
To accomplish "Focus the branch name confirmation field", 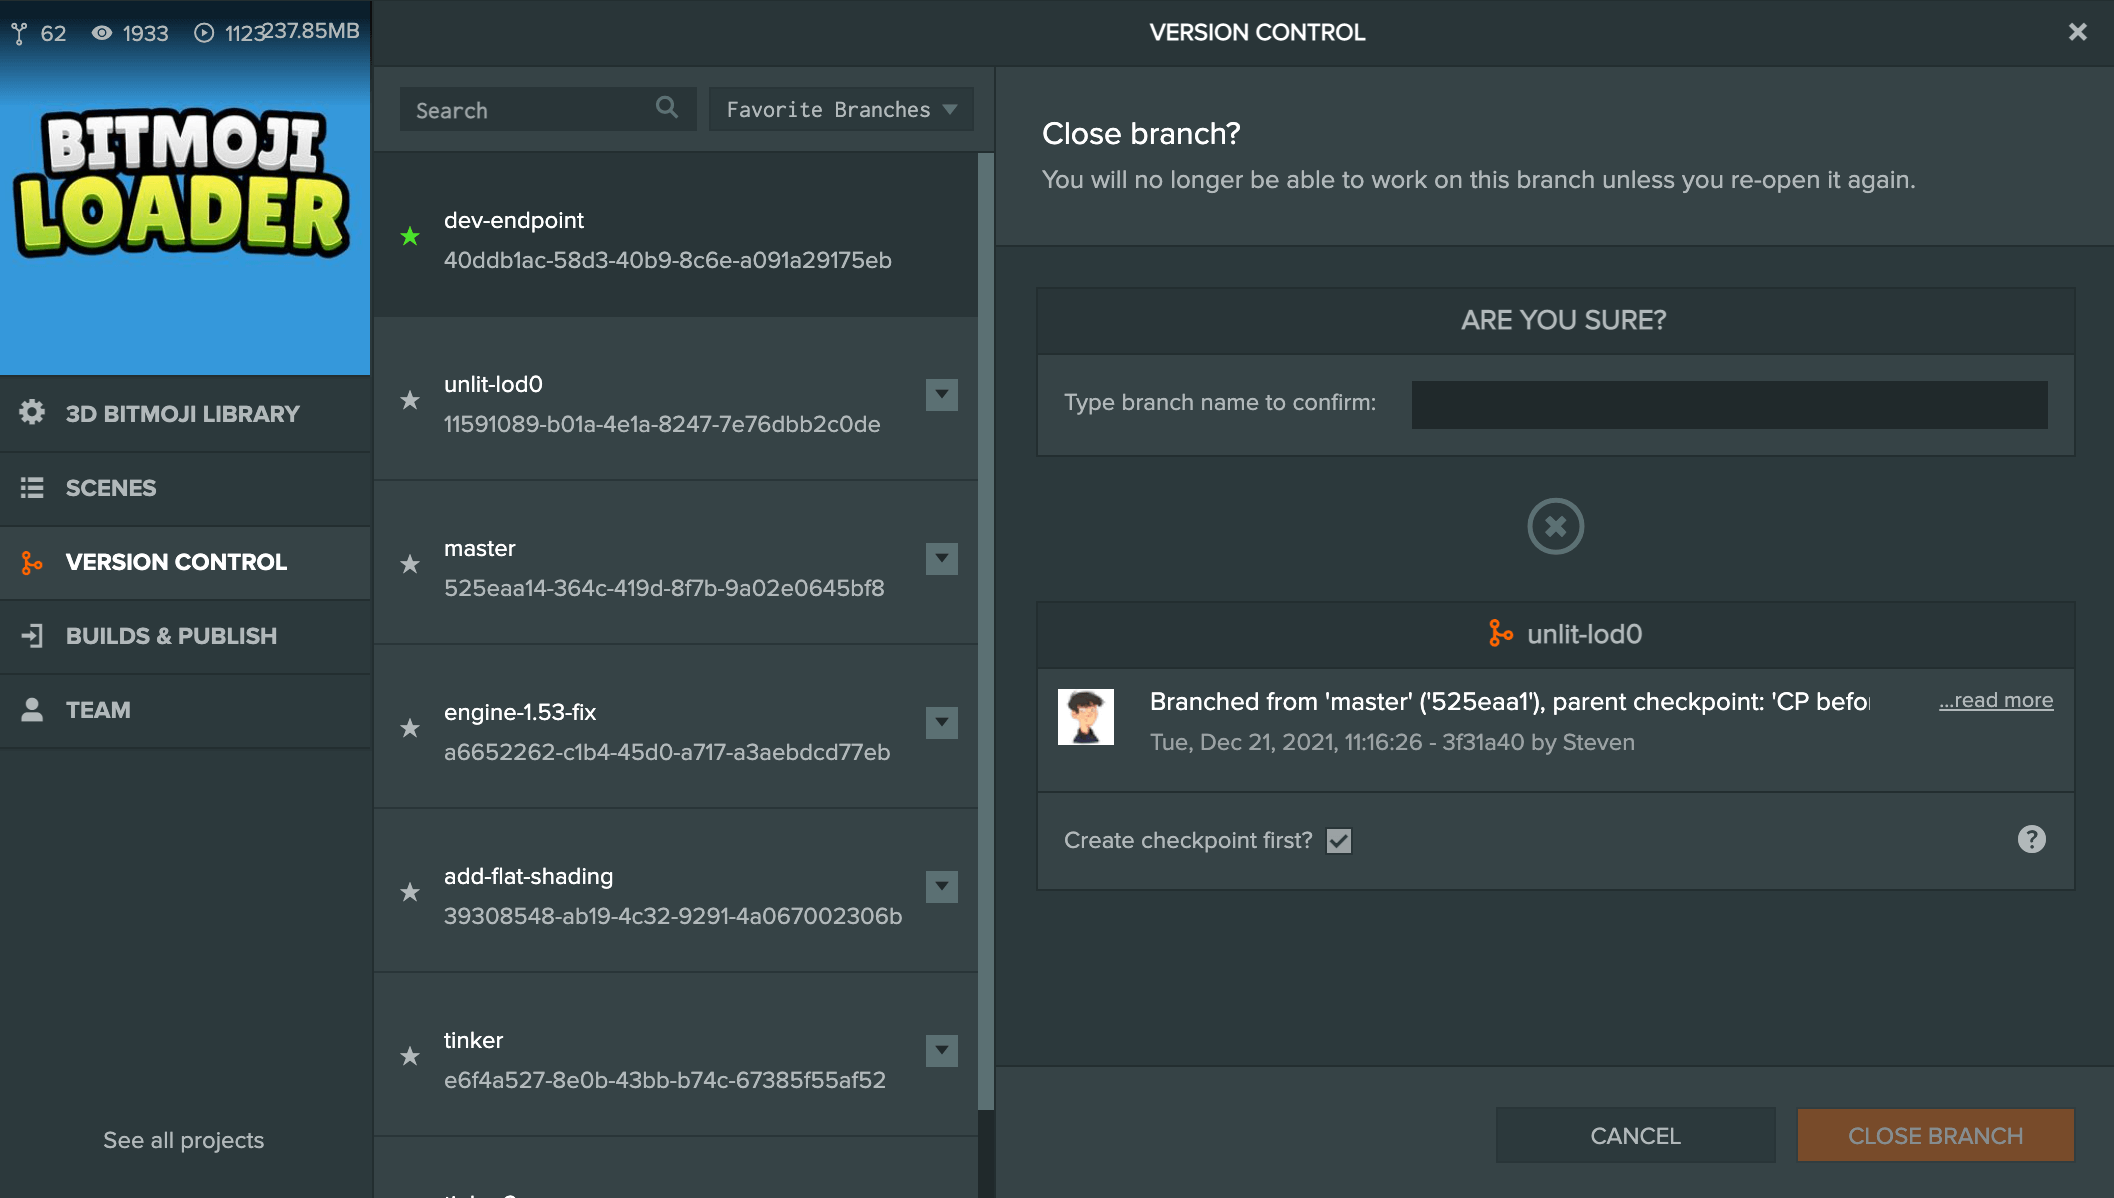I will tap(1728, 404).
